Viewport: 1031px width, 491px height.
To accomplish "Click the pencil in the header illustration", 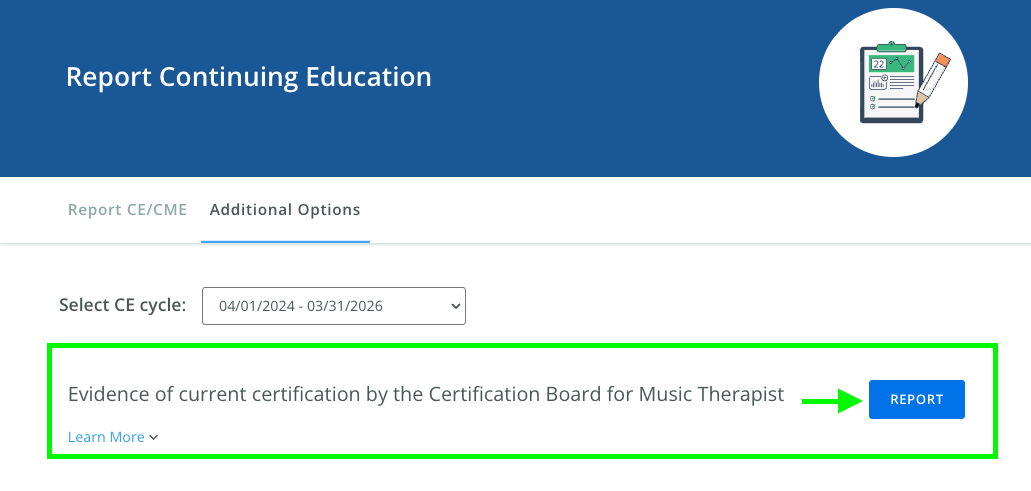I will 935,79.
